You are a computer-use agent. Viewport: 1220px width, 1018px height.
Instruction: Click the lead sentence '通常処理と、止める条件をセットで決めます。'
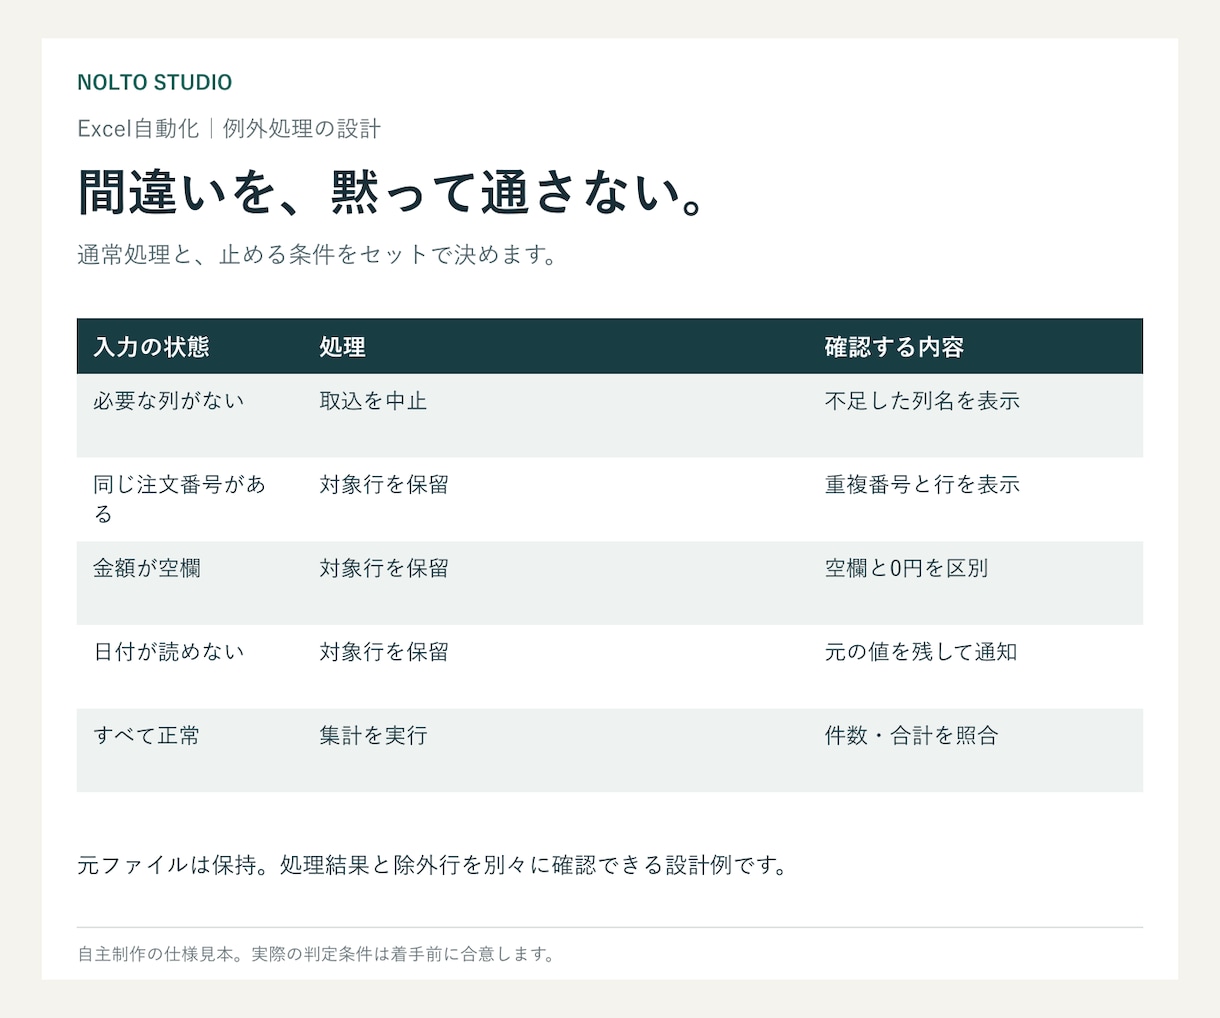(x=317, y=255)
